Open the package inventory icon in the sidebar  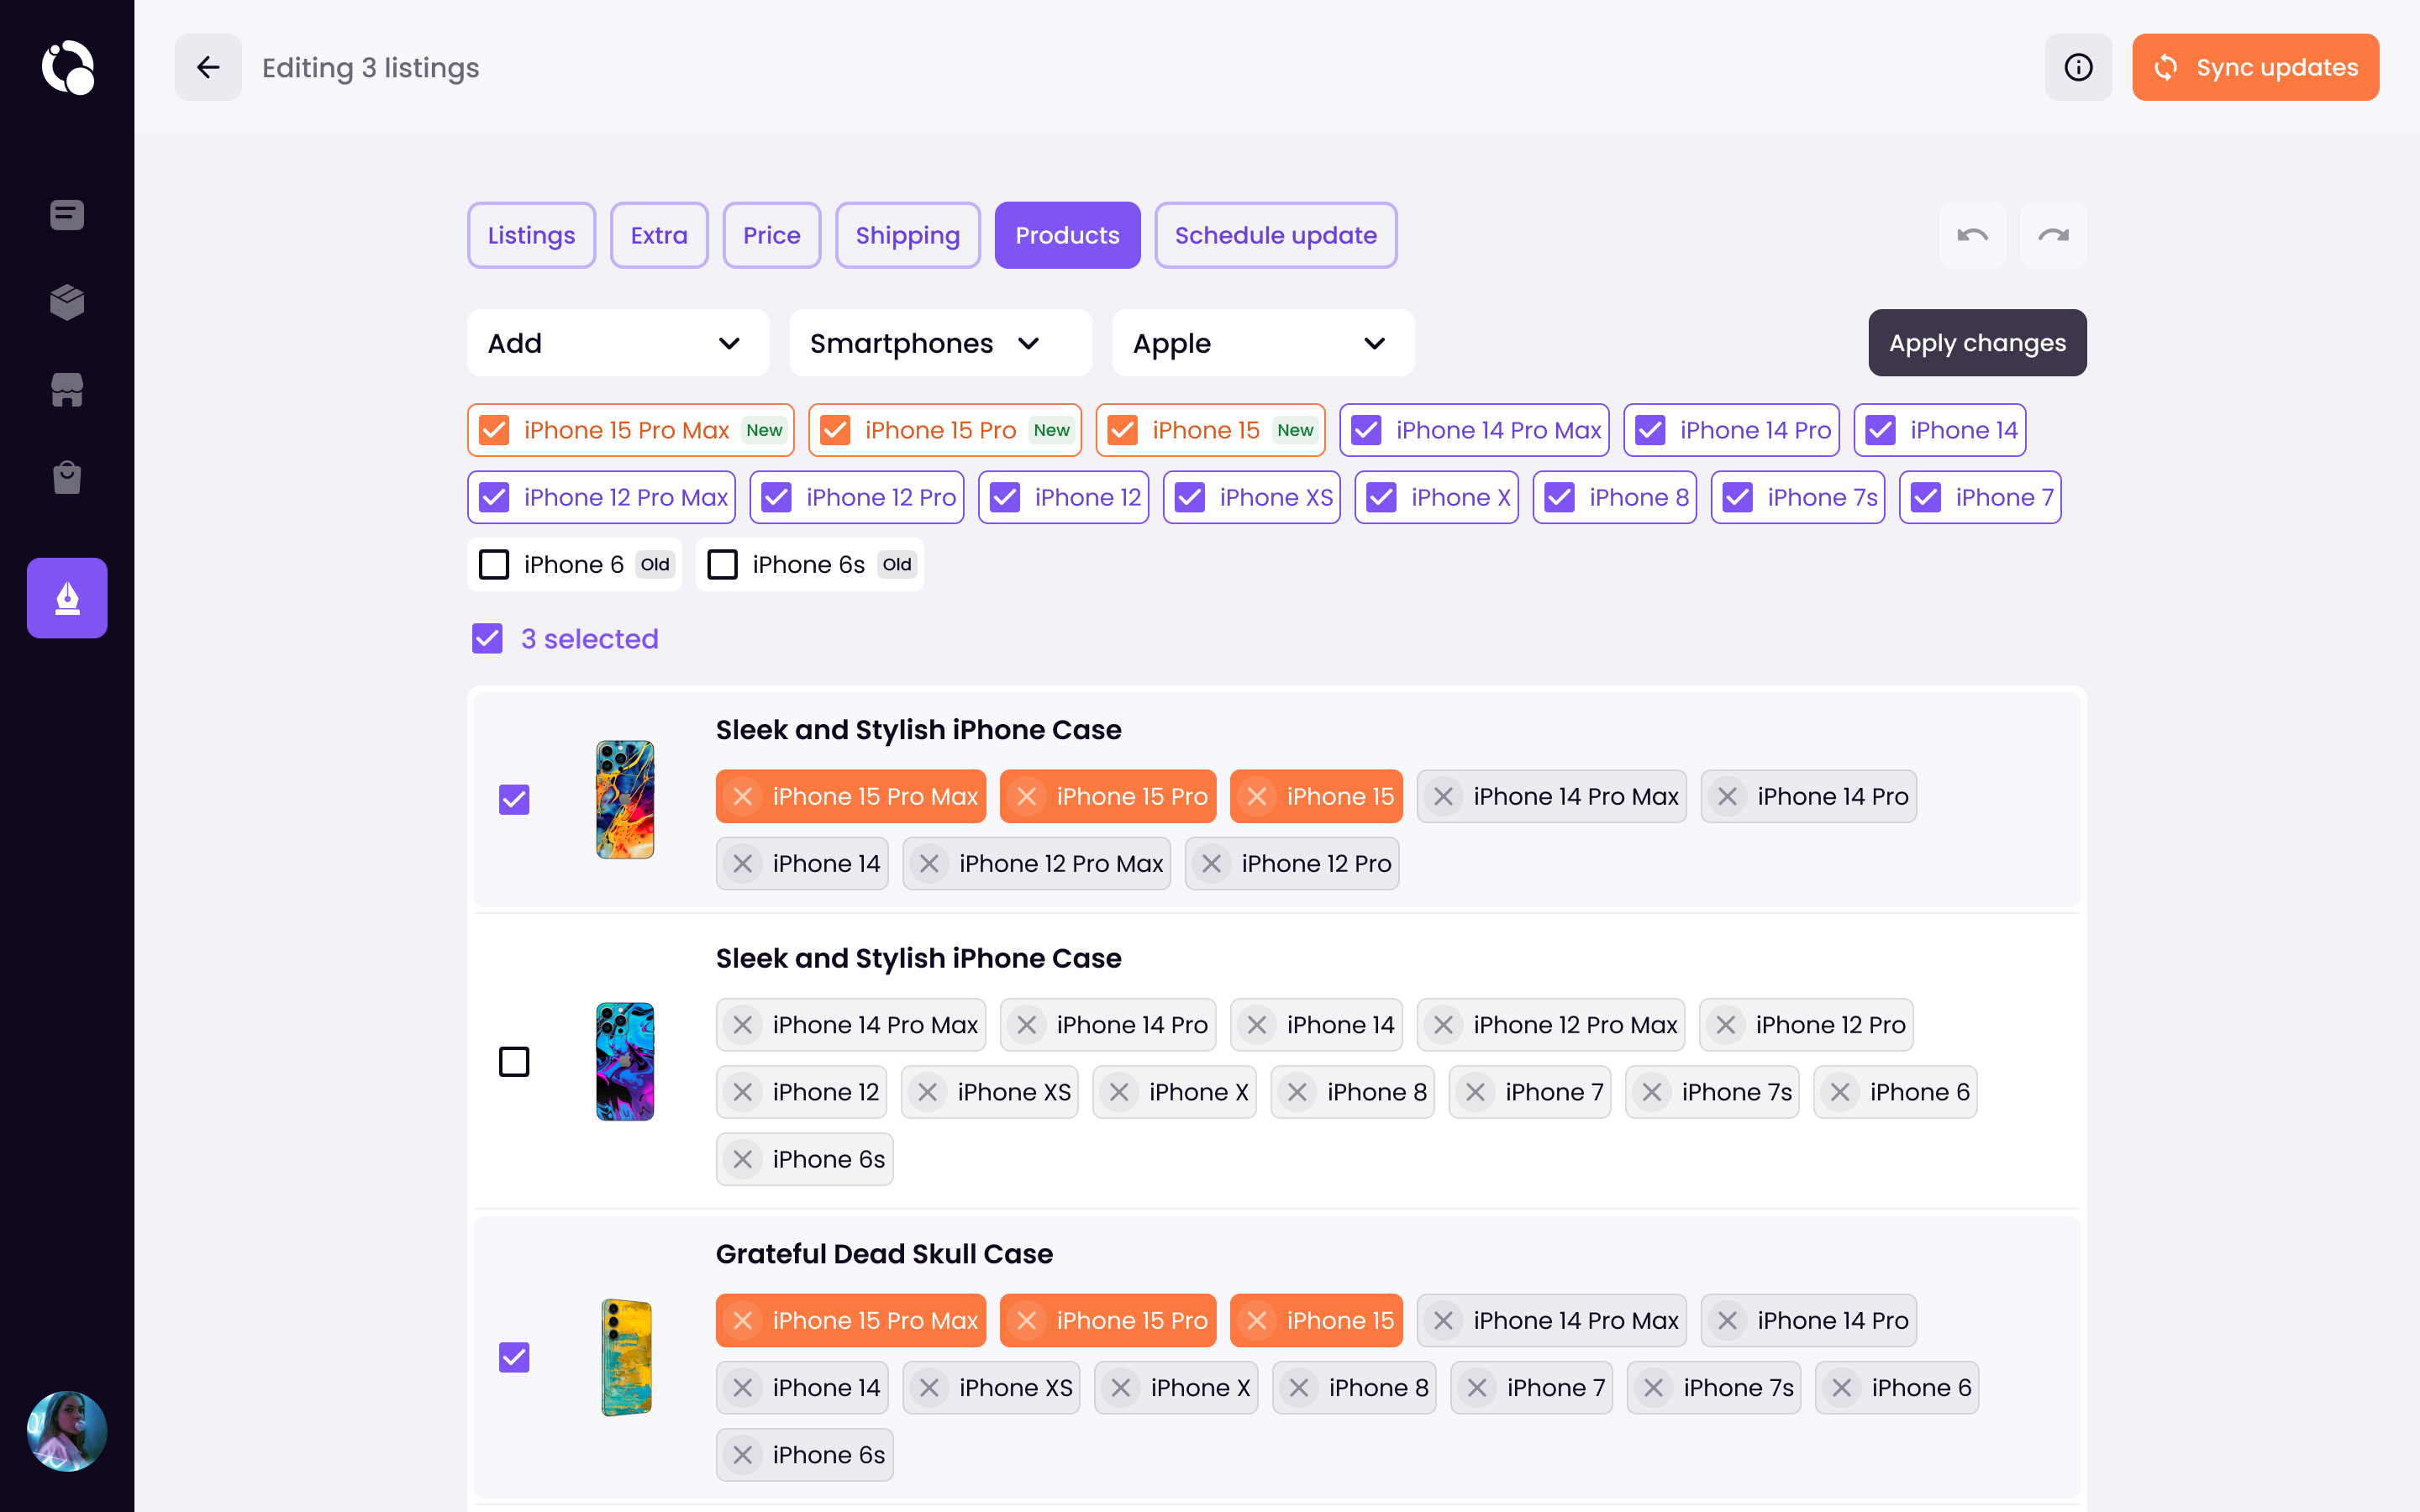(66, 302)
